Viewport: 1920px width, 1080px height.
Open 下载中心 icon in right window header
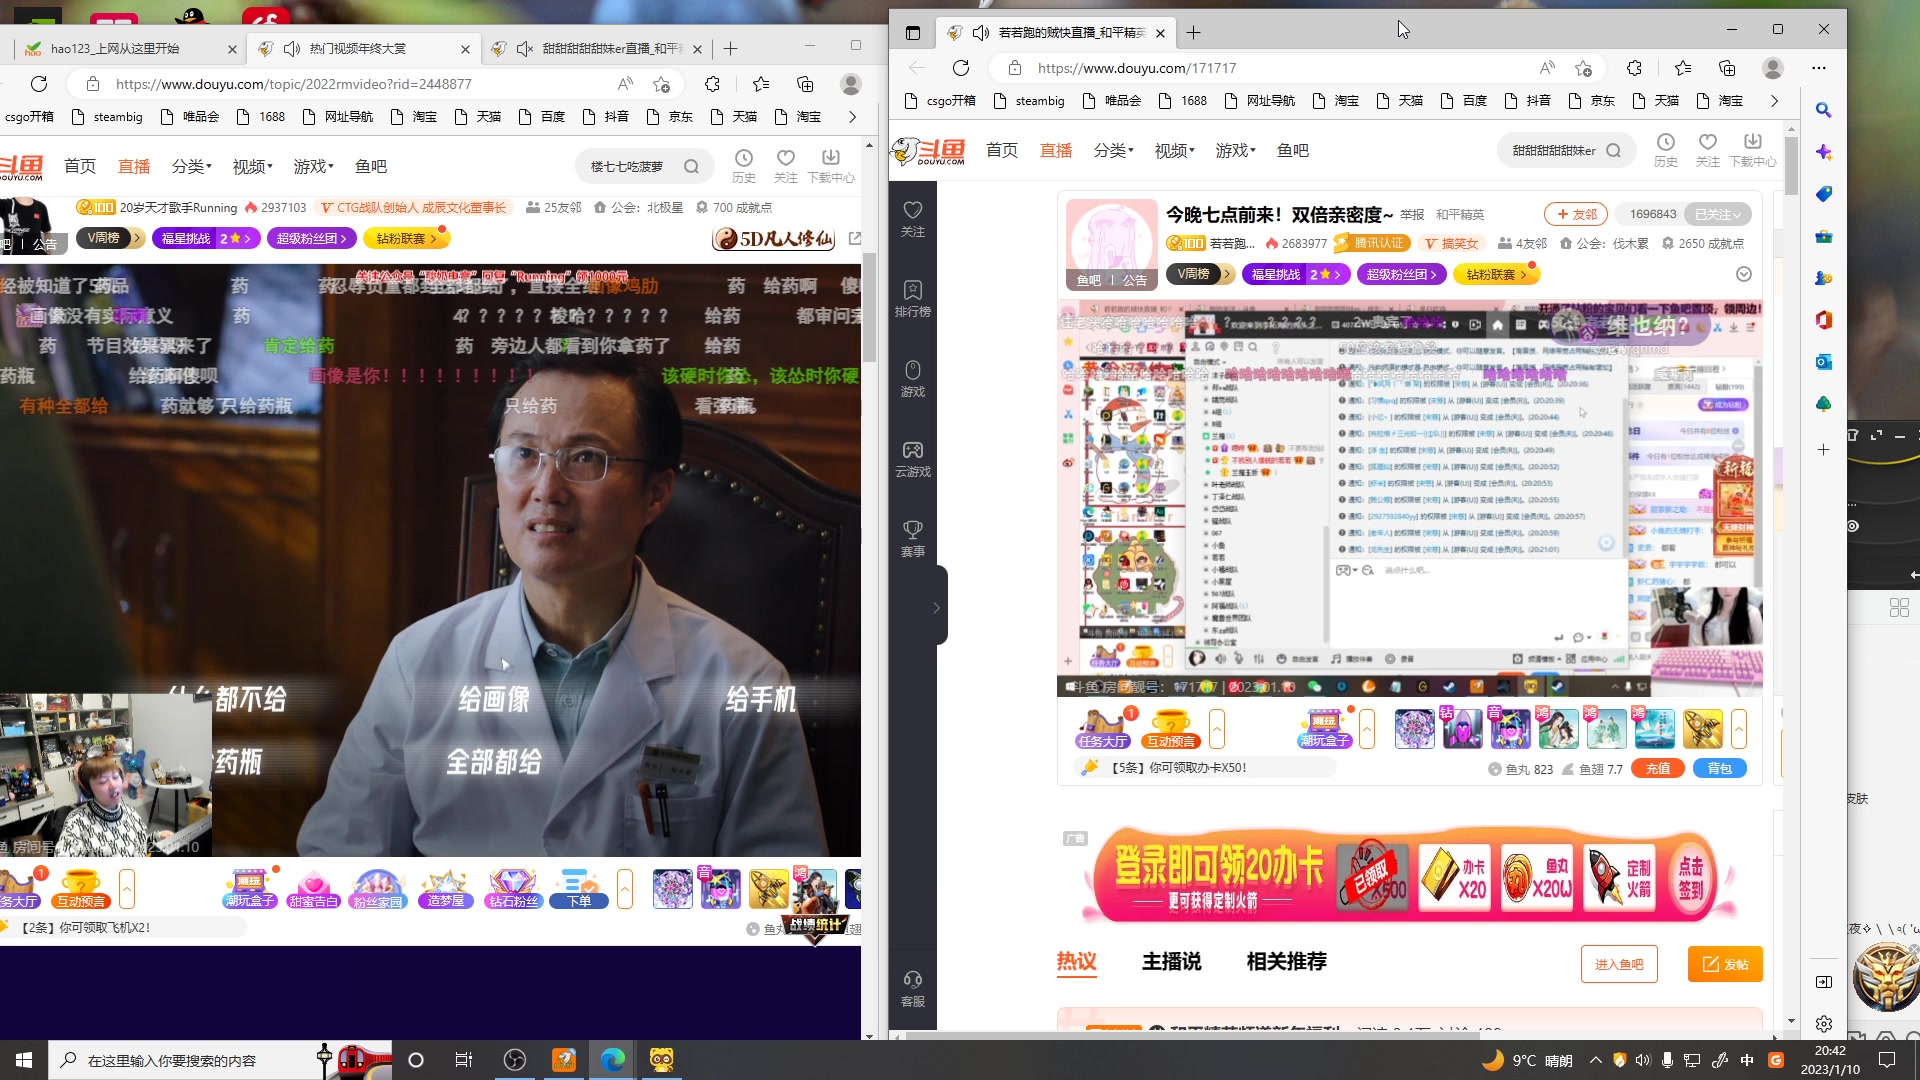1752,149
